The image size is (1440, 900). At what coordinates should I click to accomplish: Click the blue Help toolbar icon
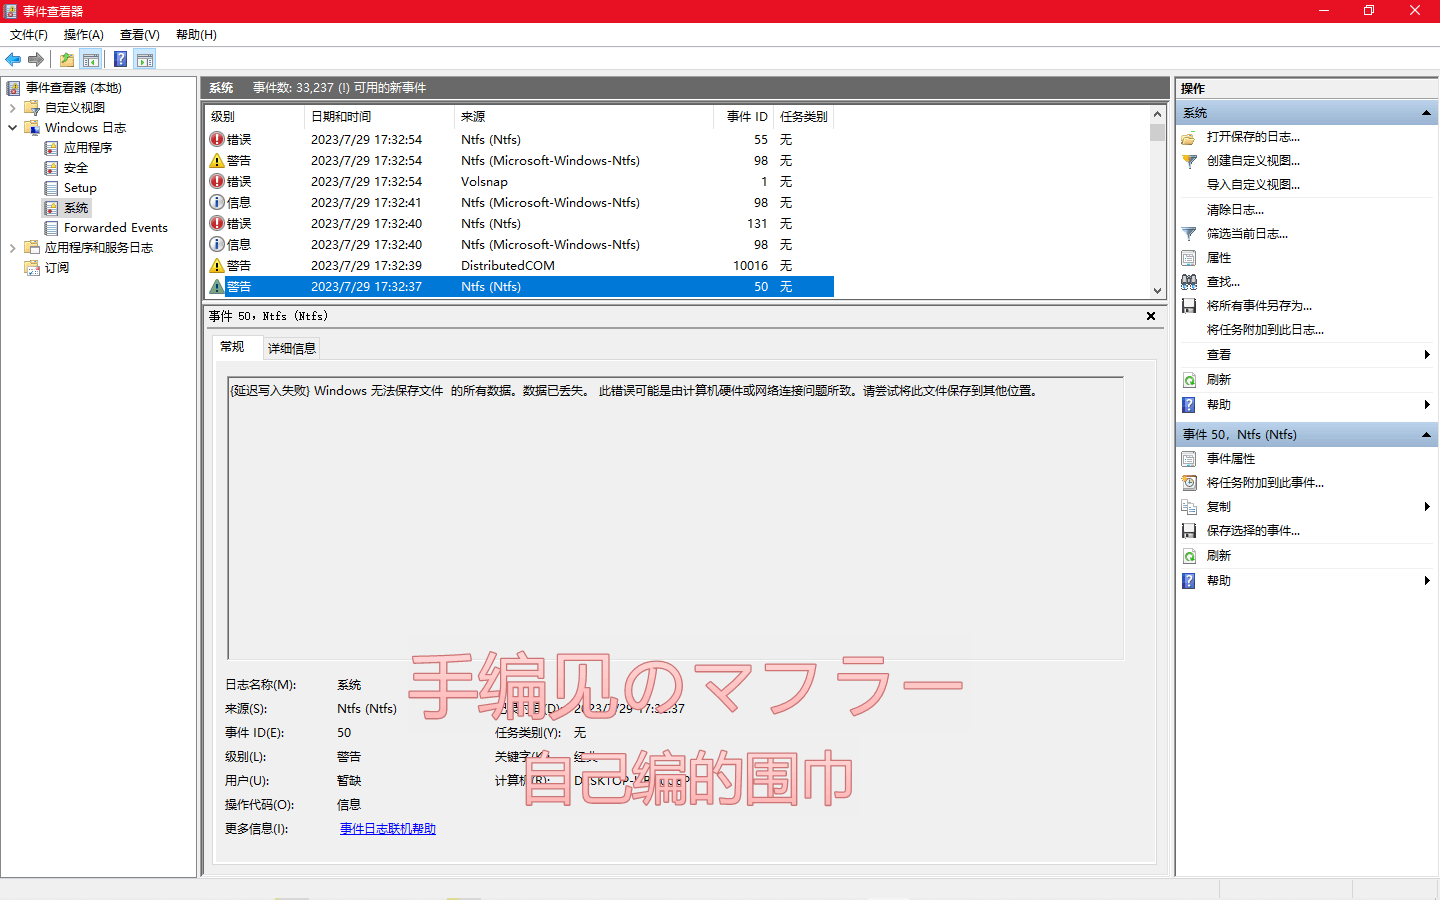120,59
